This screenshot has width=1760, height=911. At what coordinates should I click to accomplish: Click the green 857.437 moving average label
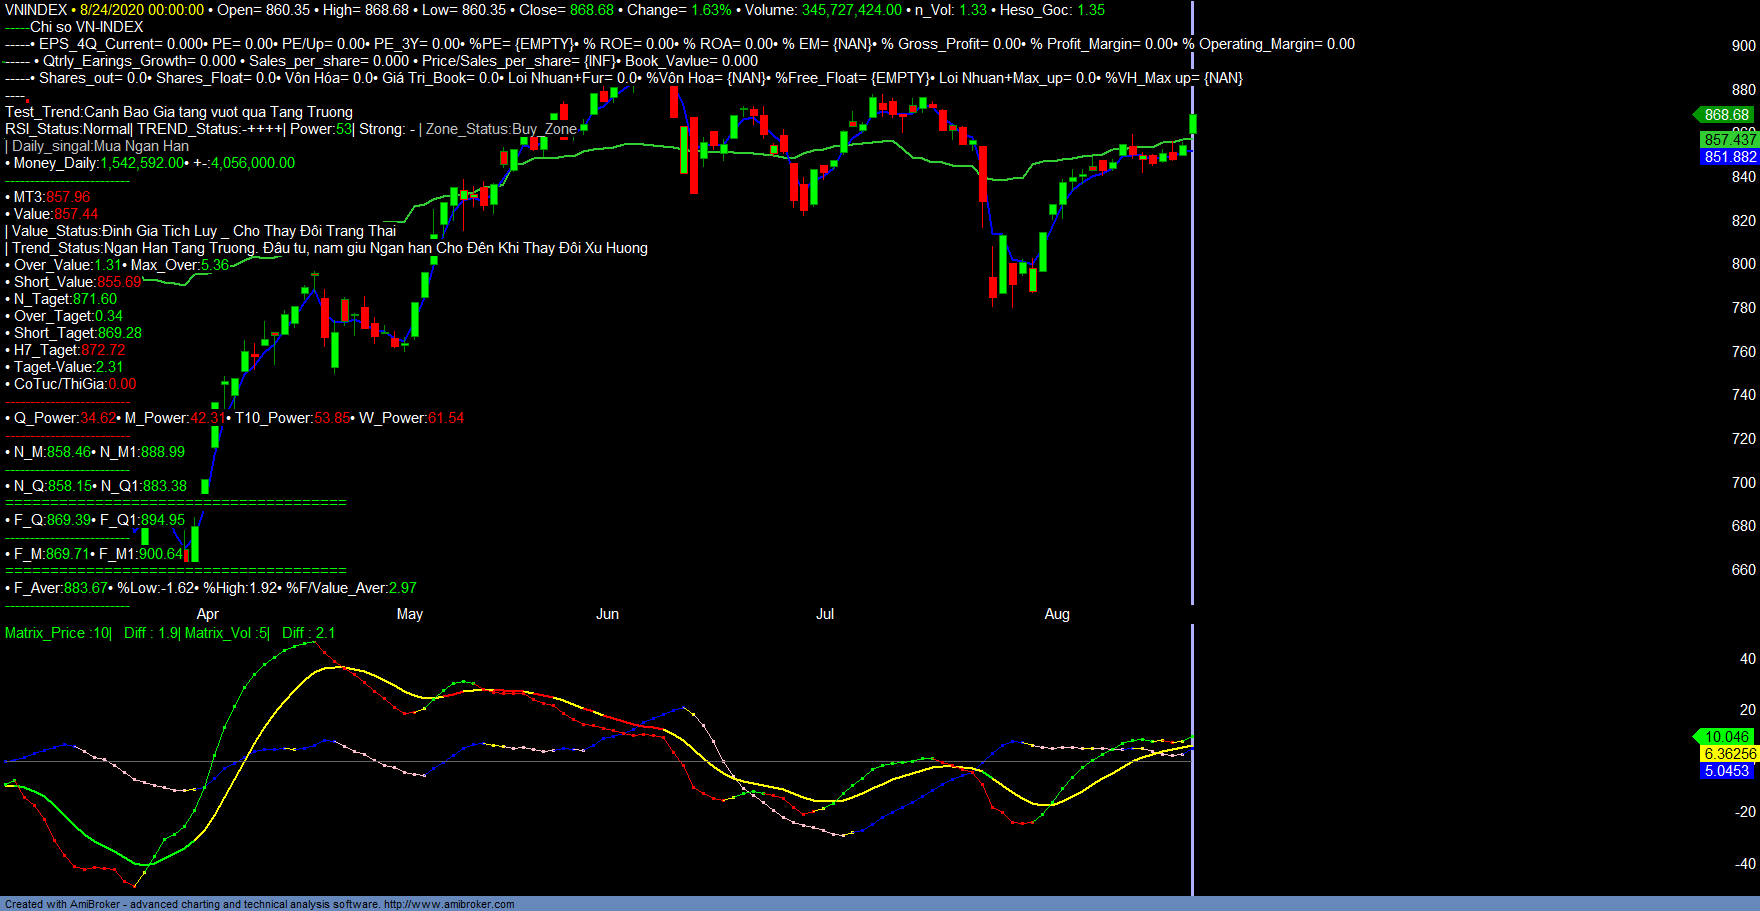coord(1729,140)
